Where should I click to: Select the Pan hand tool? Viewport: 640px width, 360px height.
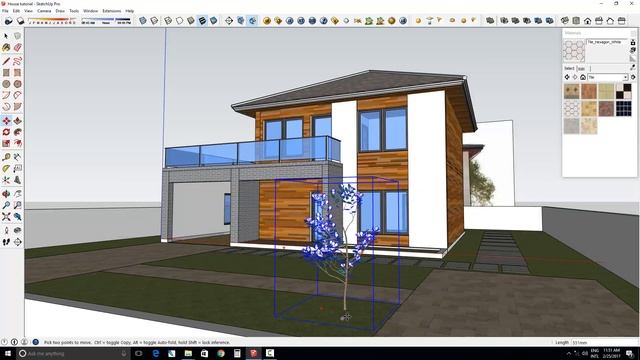point(18,194)
